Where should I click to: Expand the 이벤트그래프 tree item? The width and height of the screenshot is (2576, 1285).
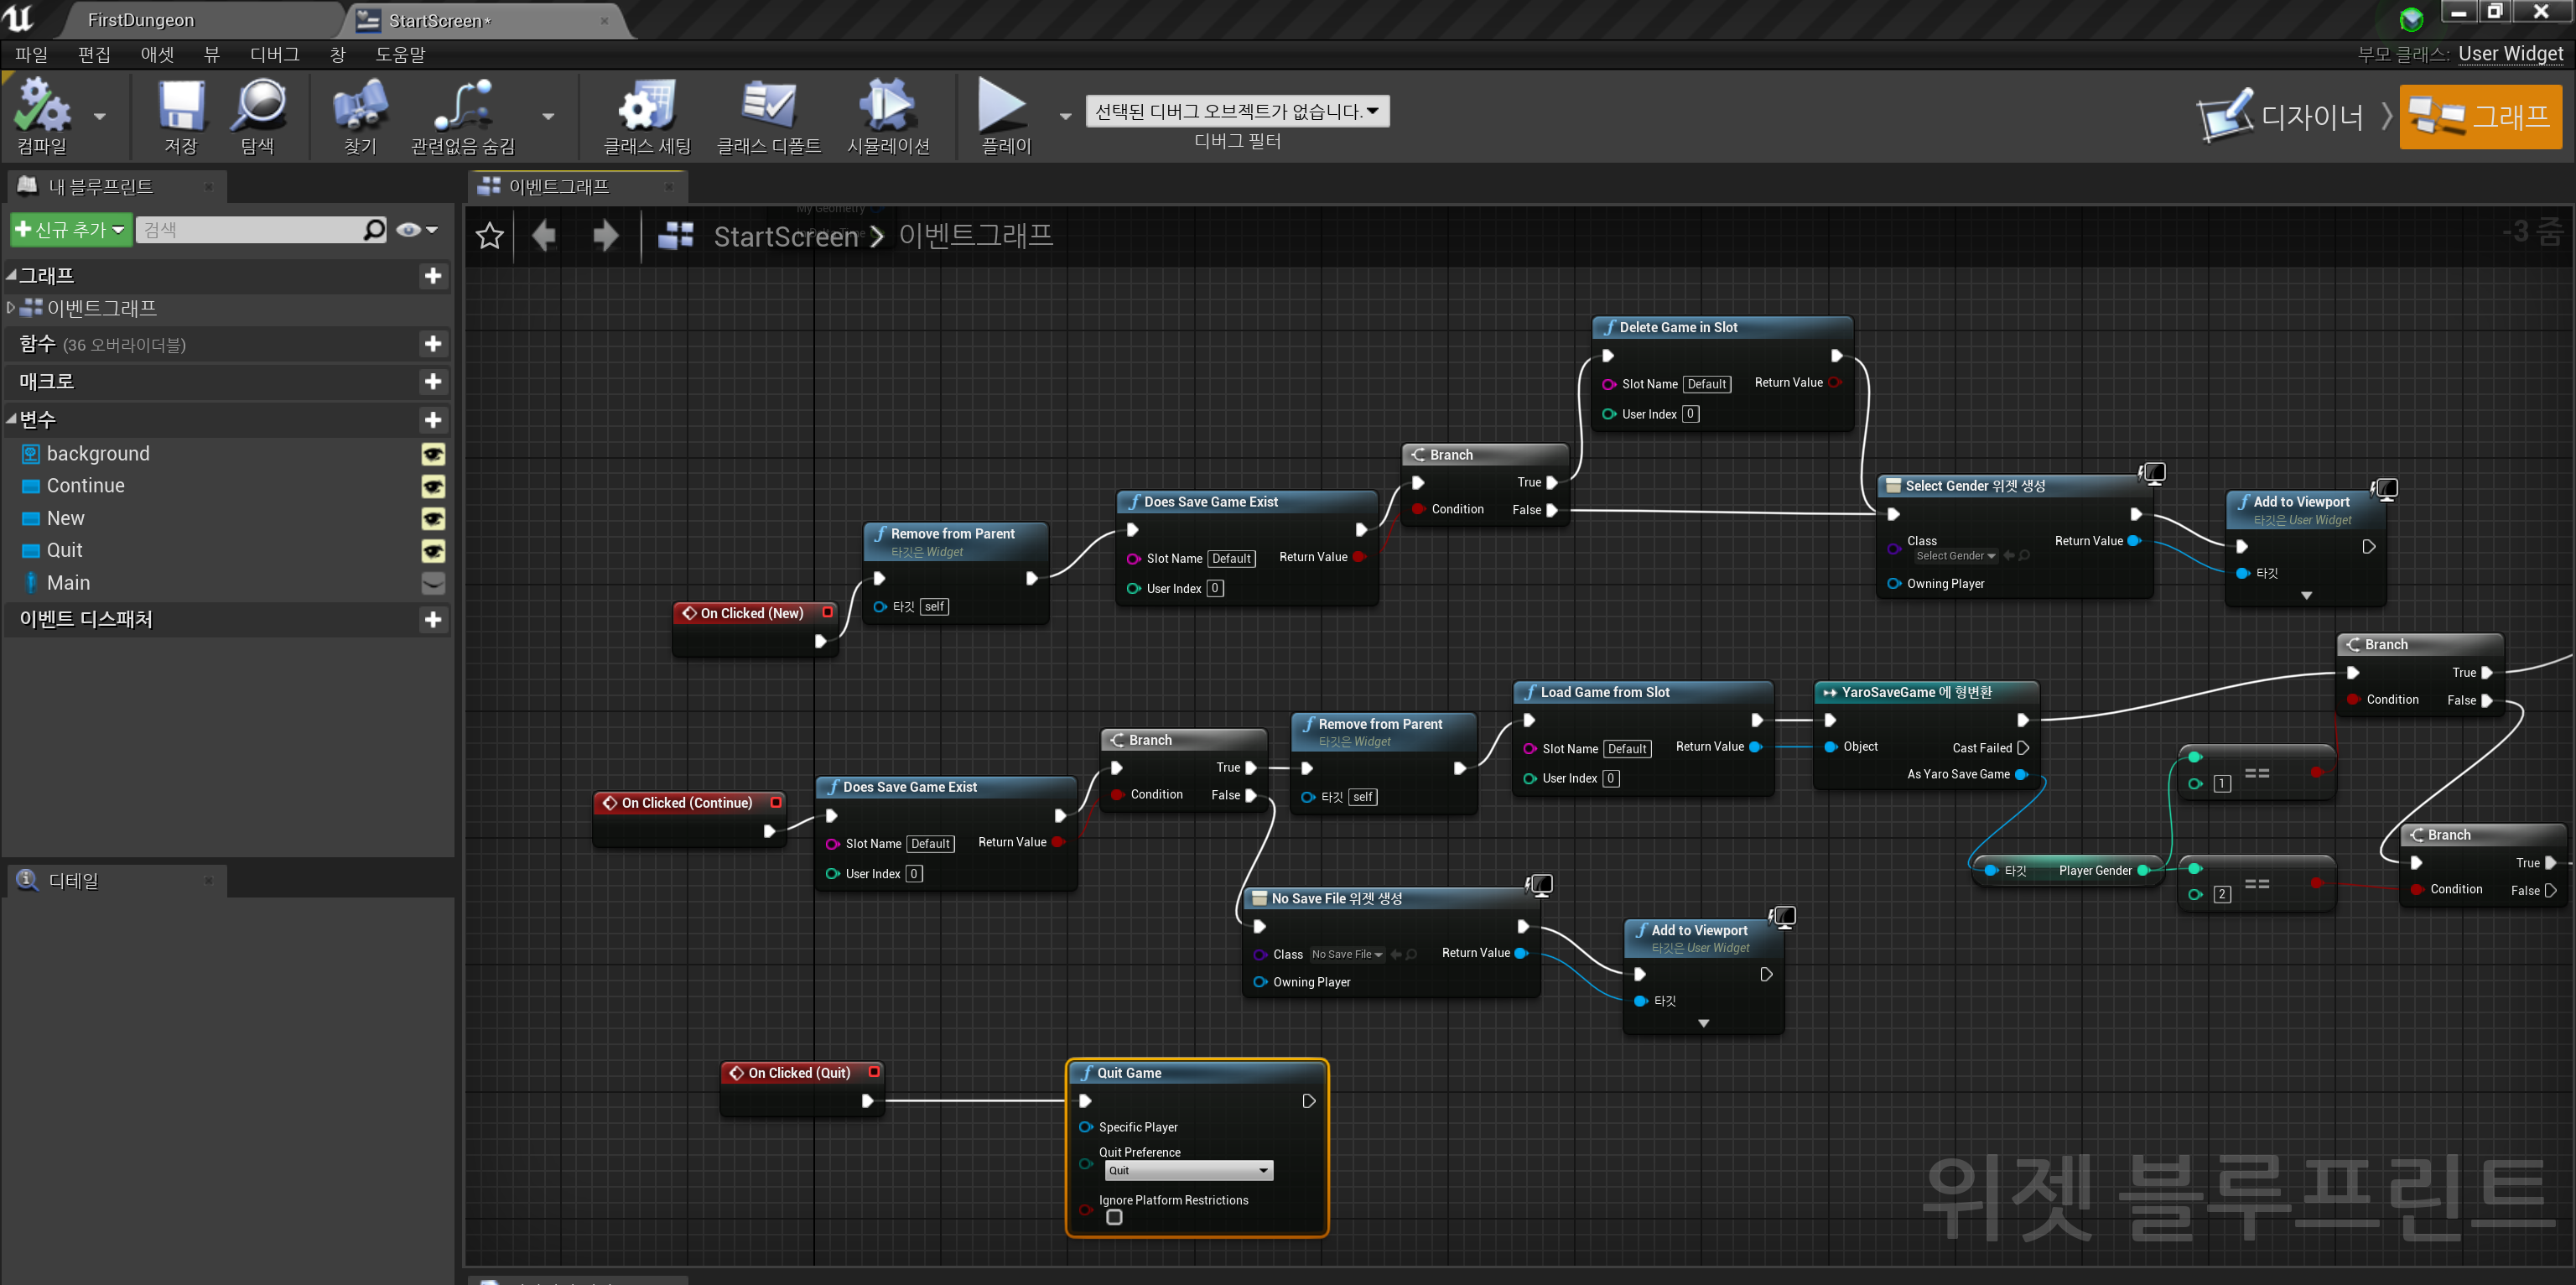[11, 308]
